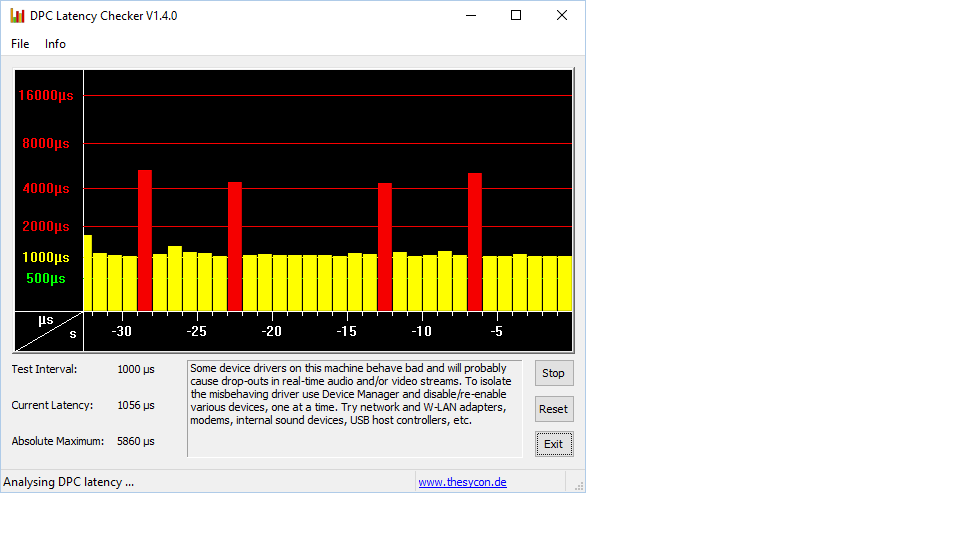The height and width of the screenshot is (540, 960).
Task: Close the DPC Latency Checker window
Action: coord(561,15)
